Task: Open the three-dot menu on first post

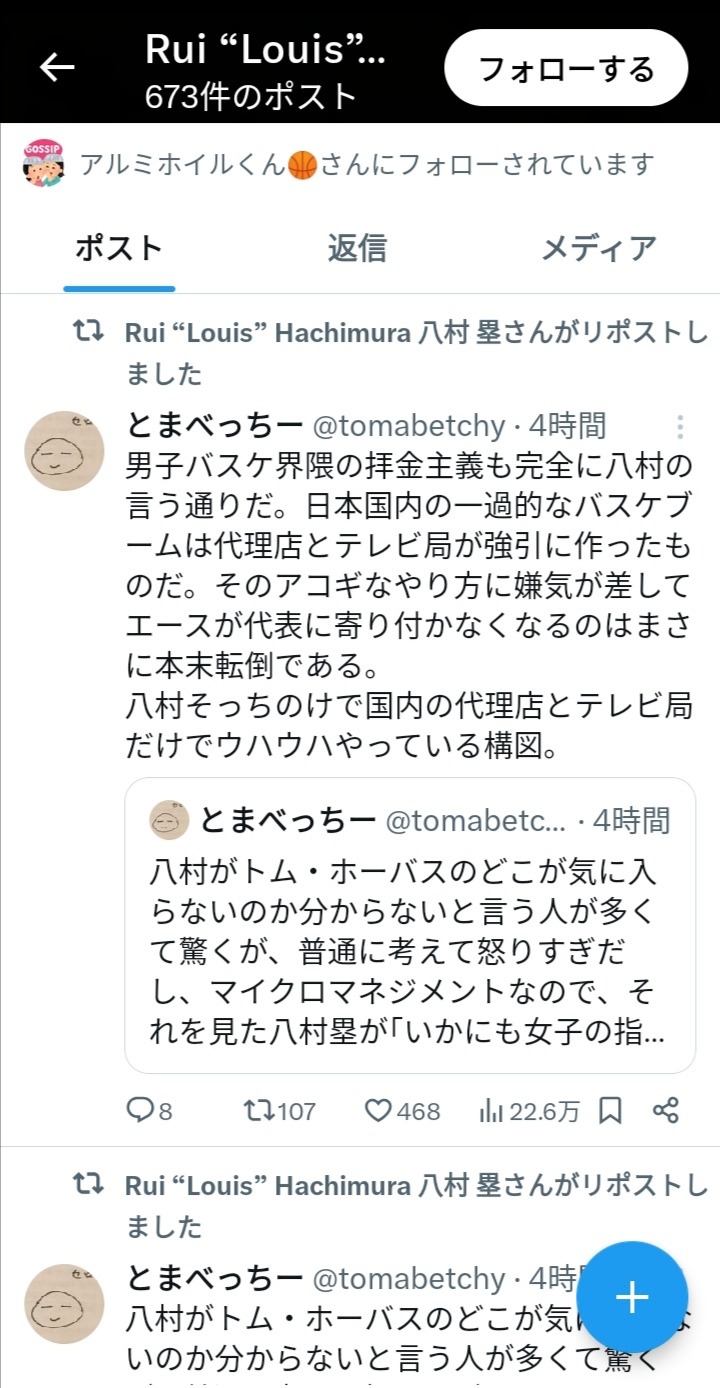Action: (680, 428)
